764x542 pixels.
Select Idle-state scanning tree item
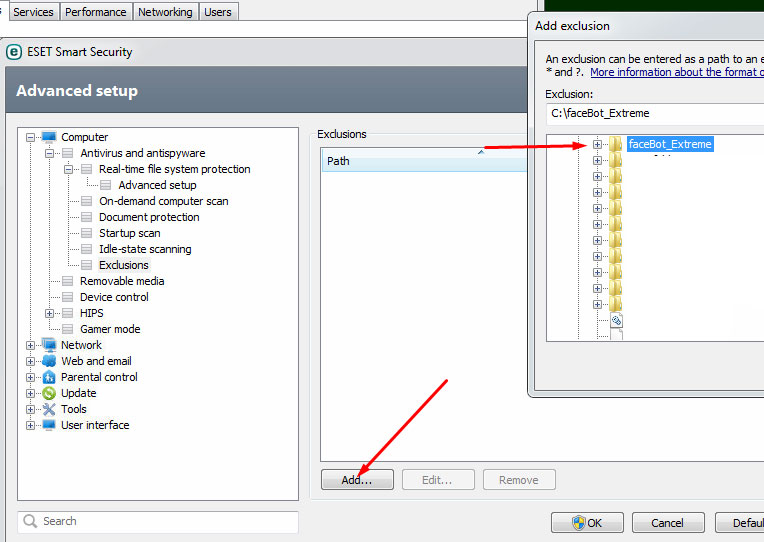pos(145,249)
